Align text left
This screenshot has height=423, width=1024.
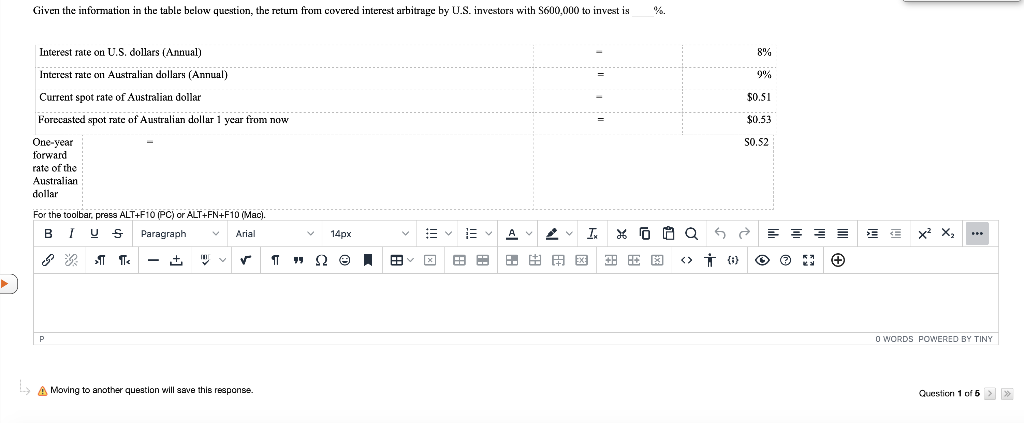(x=773, y=234)
